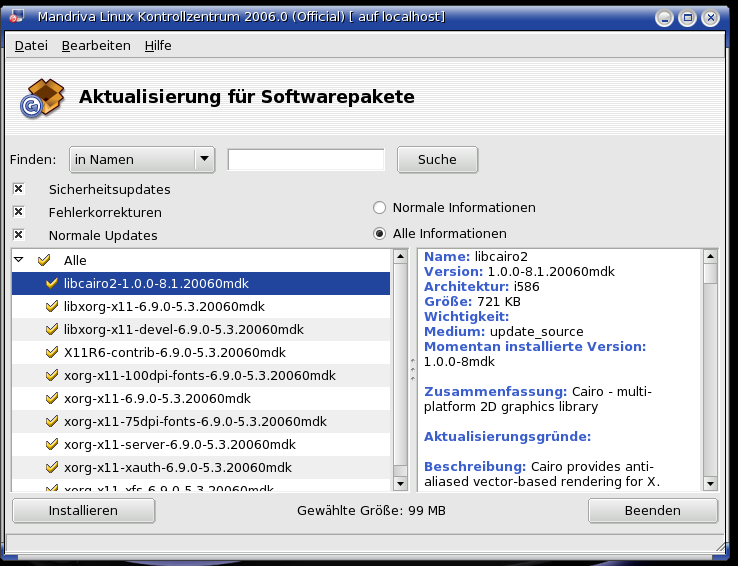Select libcairo2-1.0.0-8.1.20060mdk row
Viewport: 738px width, 566px height.
[x=201, y=283]
